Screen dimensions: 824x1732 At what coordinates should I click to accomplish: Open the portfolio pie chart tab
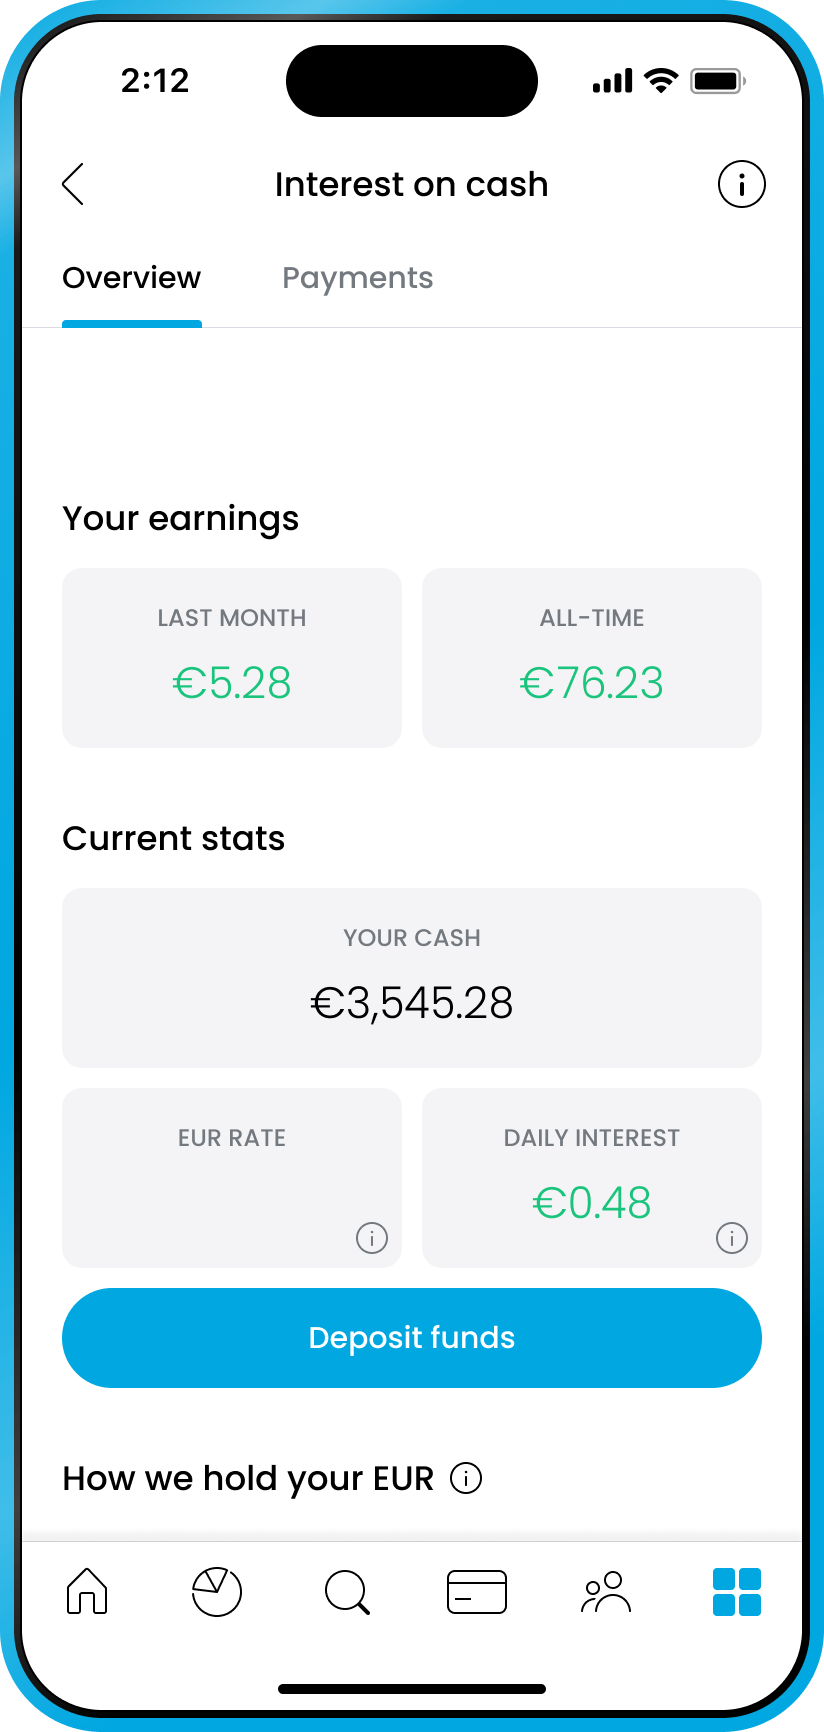click(x=217, y=1591)
